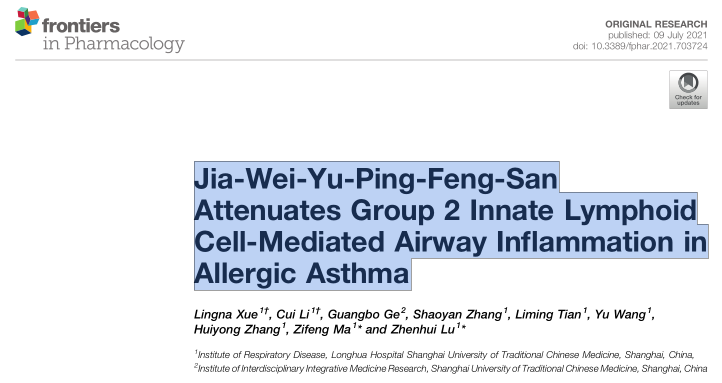Click author name Lingna Xue

[x=226, y=314]
